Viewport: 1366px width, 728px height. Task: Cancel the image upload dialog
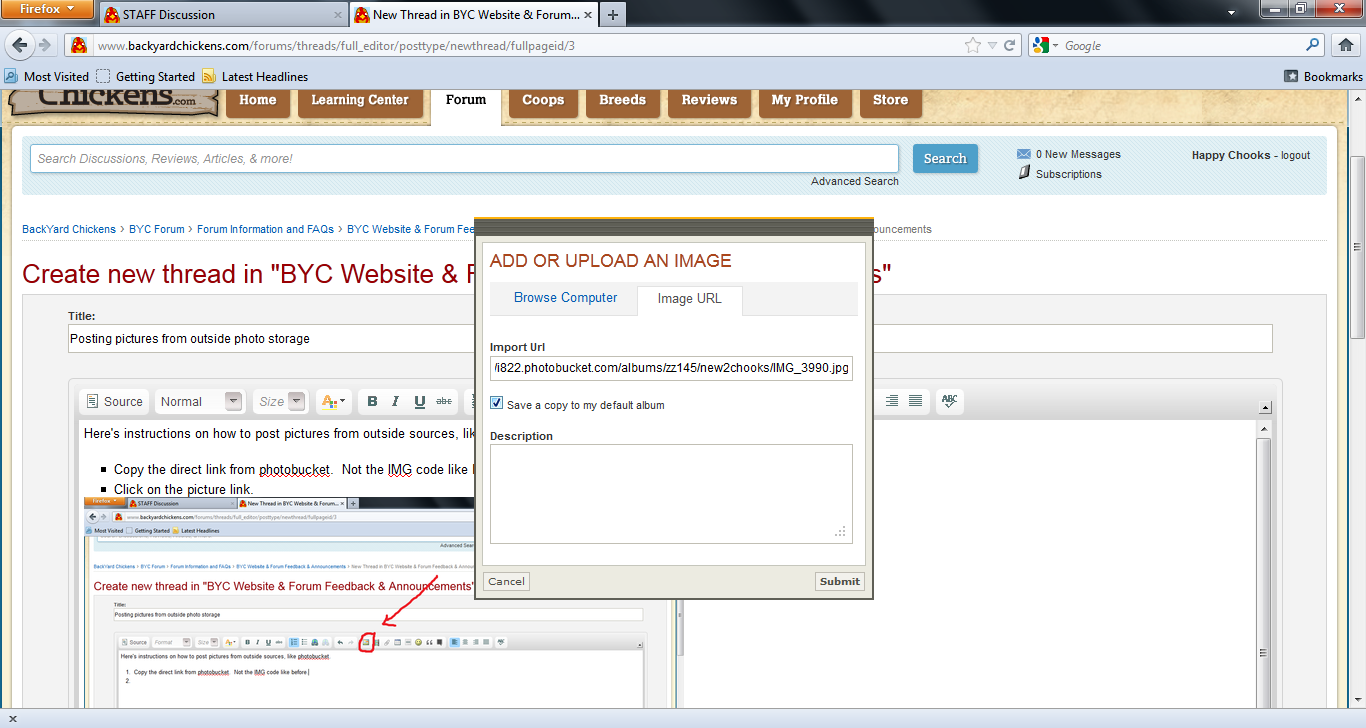tap(506, 581)
